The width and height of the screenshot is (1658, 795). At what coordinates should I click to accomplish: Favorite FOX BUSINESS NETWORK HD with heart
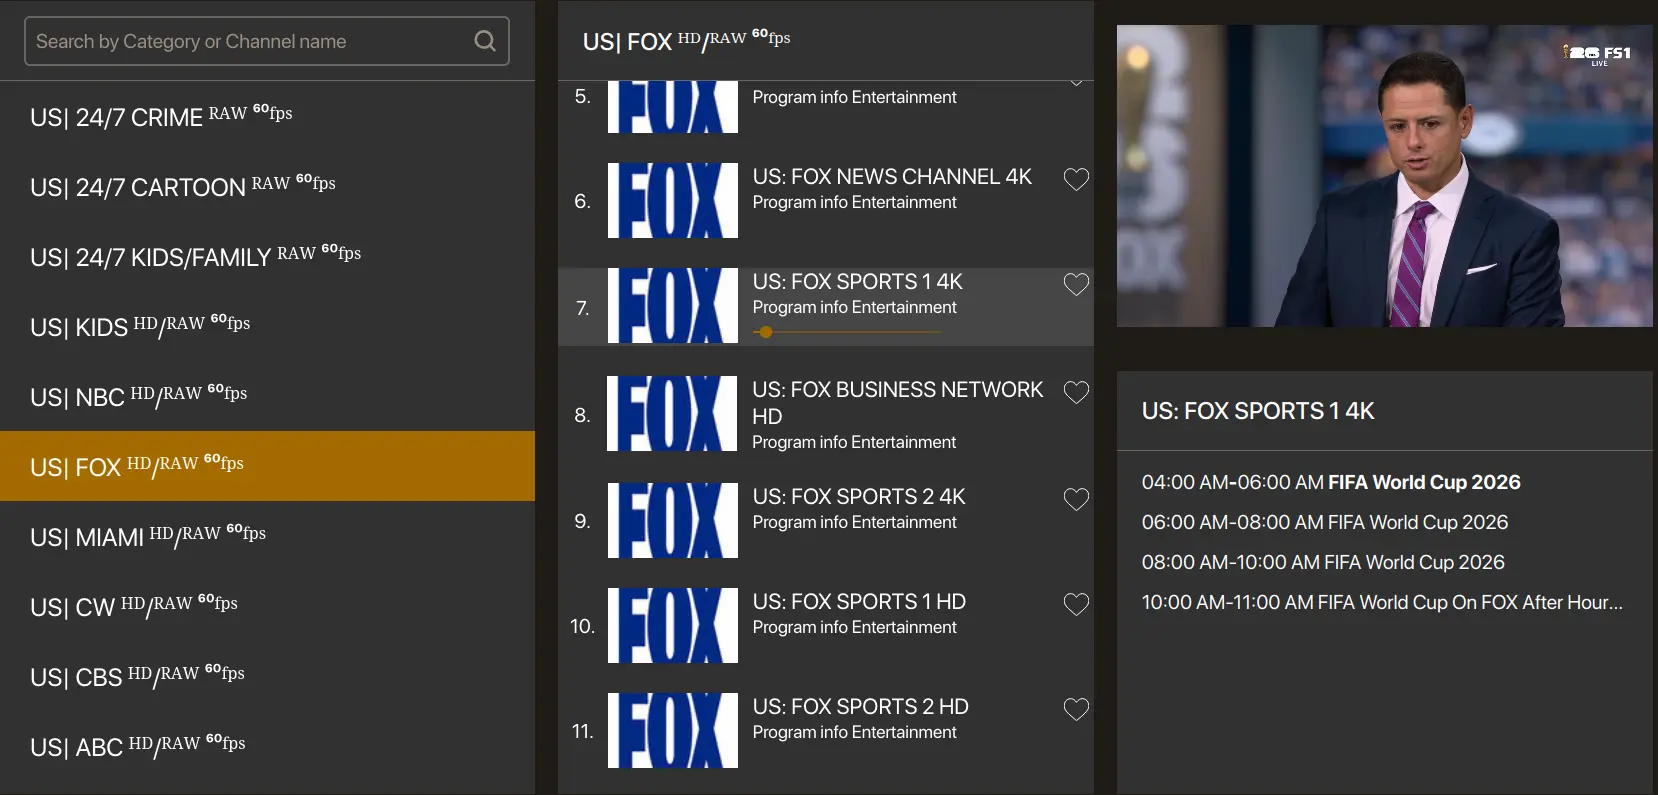pos(1076,392)
